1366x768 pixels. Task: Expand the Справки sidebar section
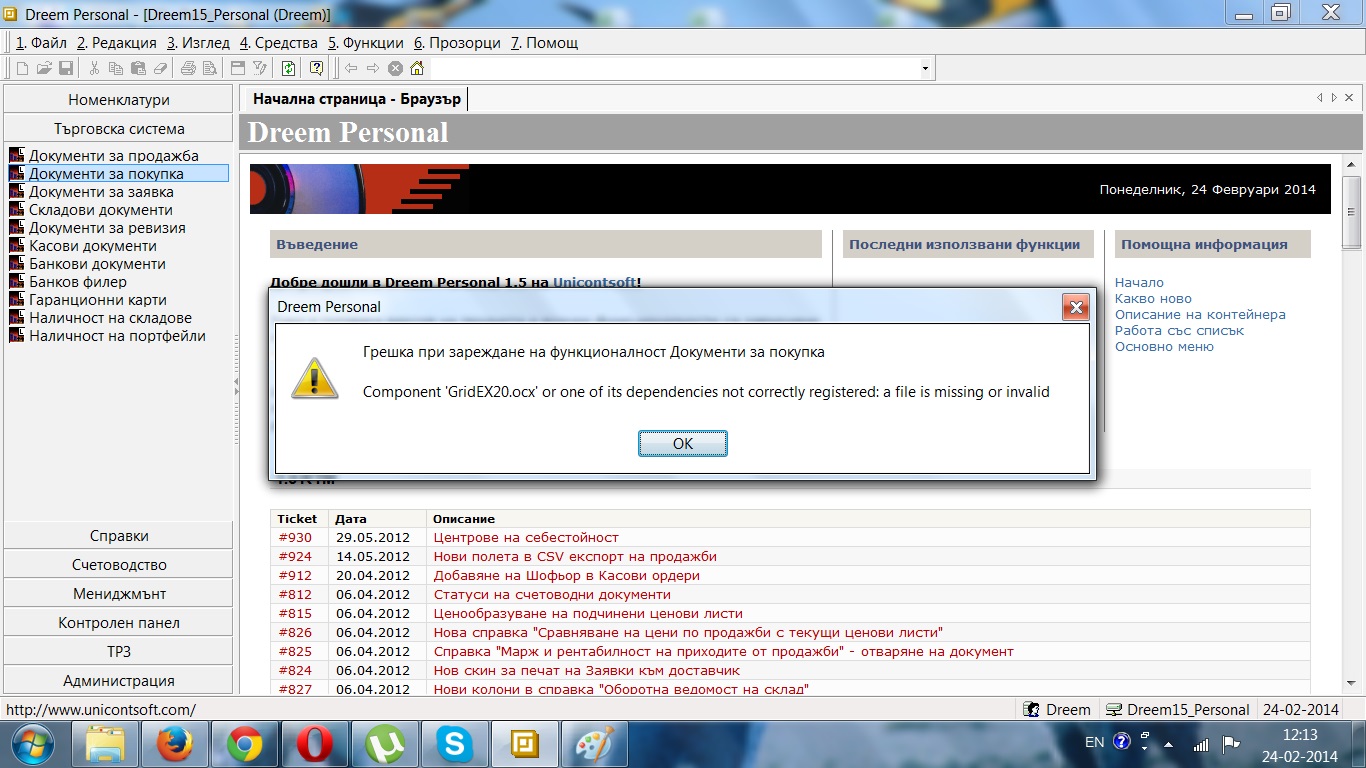(x=119, y=536)
